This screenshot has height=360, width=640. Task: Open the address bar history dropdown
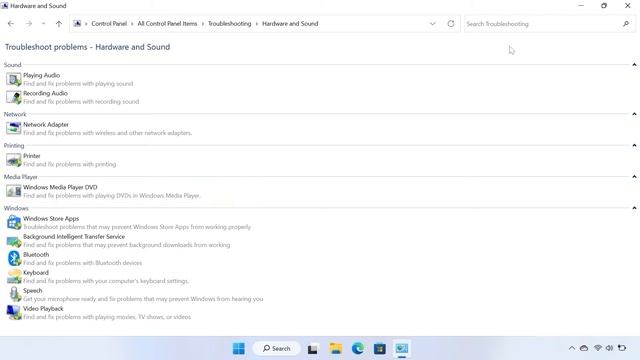click(432, 24)
